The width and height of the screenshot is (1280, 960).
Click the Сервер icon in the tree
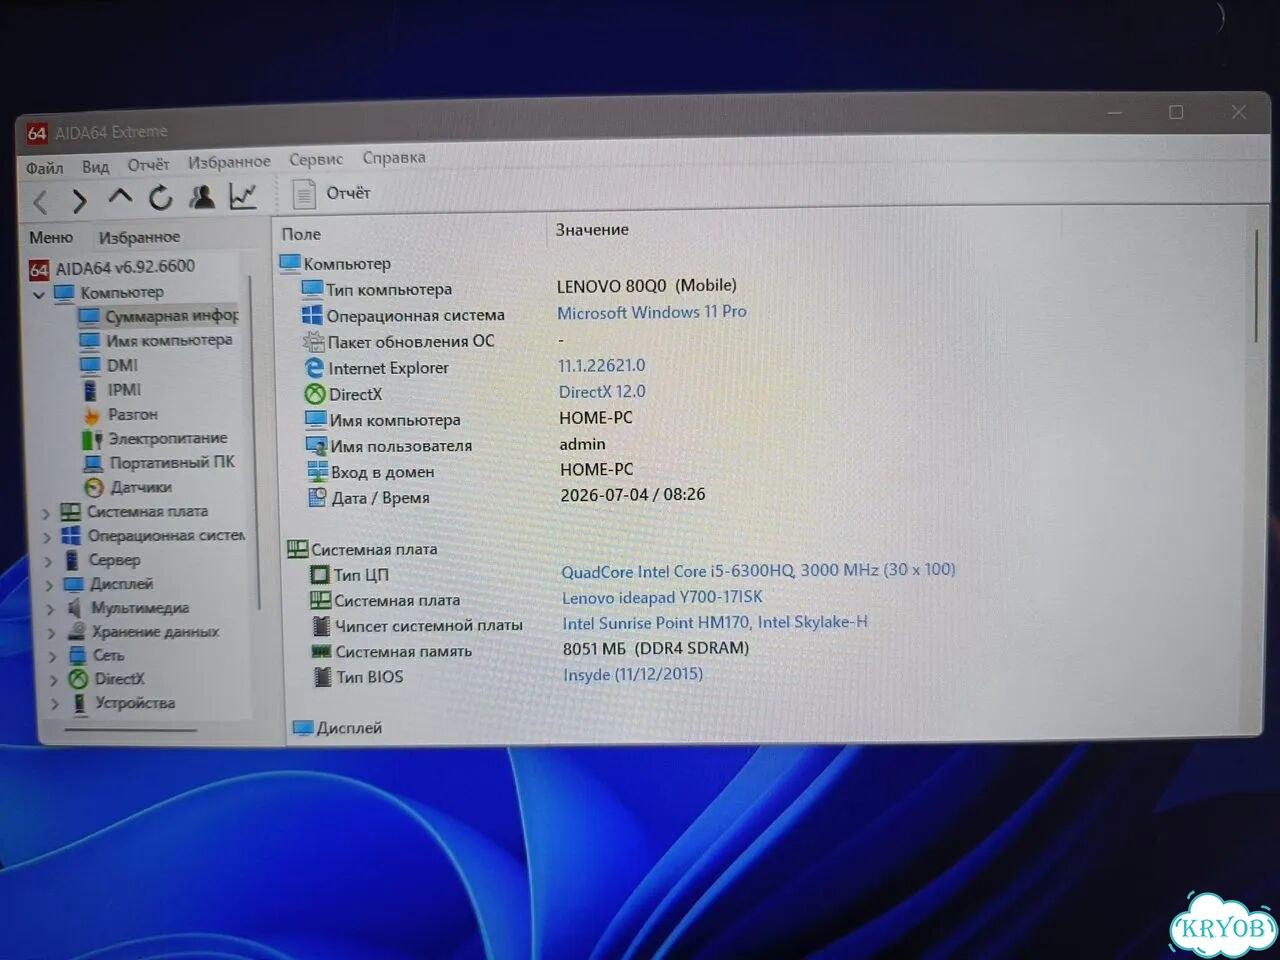pos(72,560)
